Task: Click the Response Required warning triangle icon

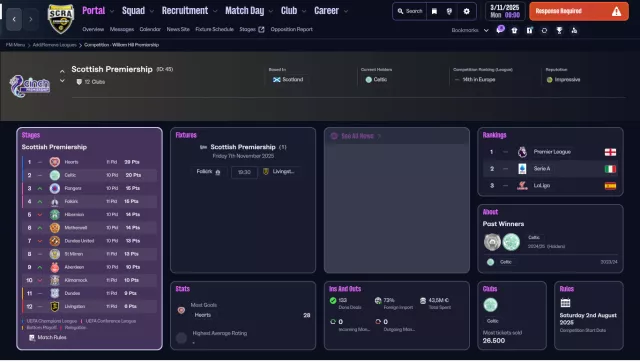Action: point(616,11)
